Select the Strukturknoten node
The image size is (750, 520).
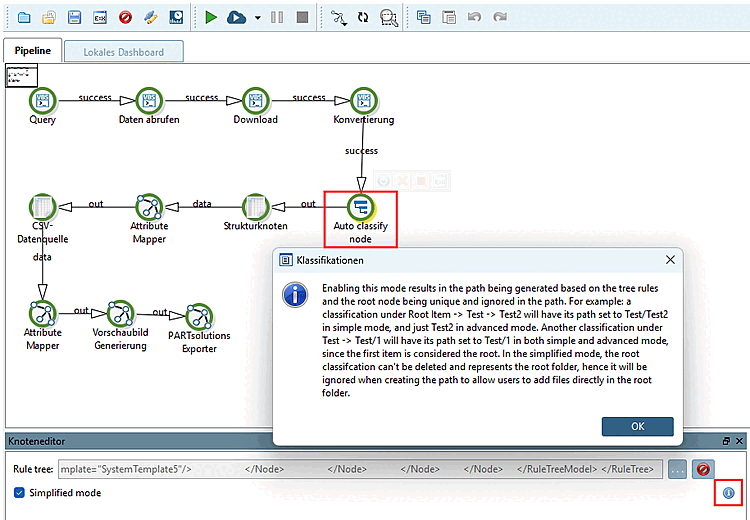click(x=256, y=207)
